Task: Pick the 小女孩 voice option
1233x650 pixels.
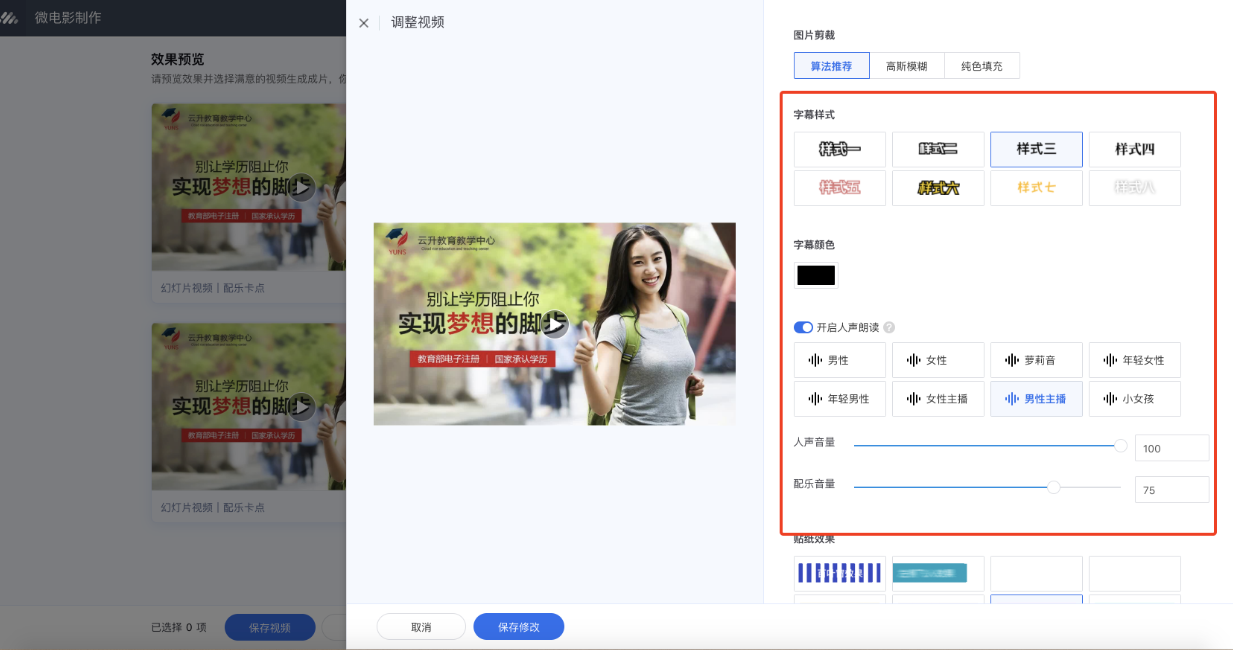Action: point(1134,398)
